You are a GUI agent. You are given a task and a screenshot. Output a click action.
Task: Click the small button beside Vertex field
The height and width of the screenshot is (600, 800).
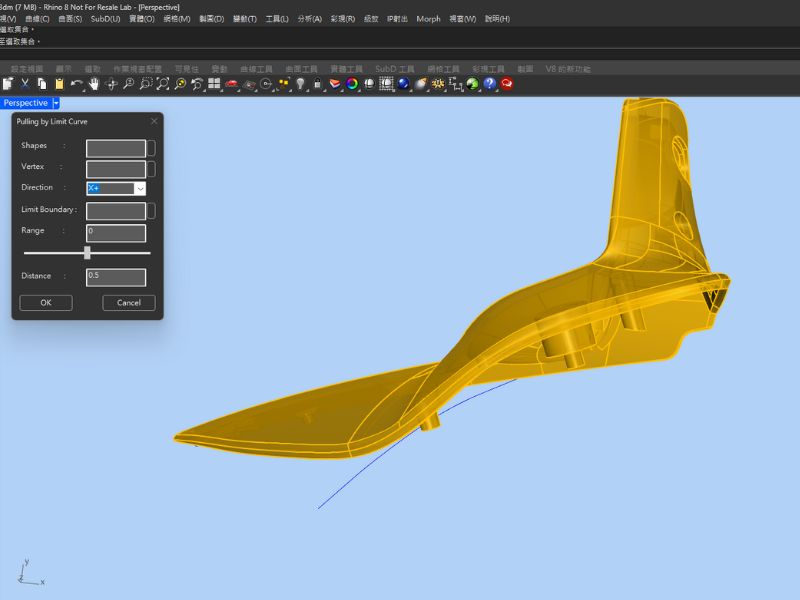pyautogui.click(x=151, y=168)
